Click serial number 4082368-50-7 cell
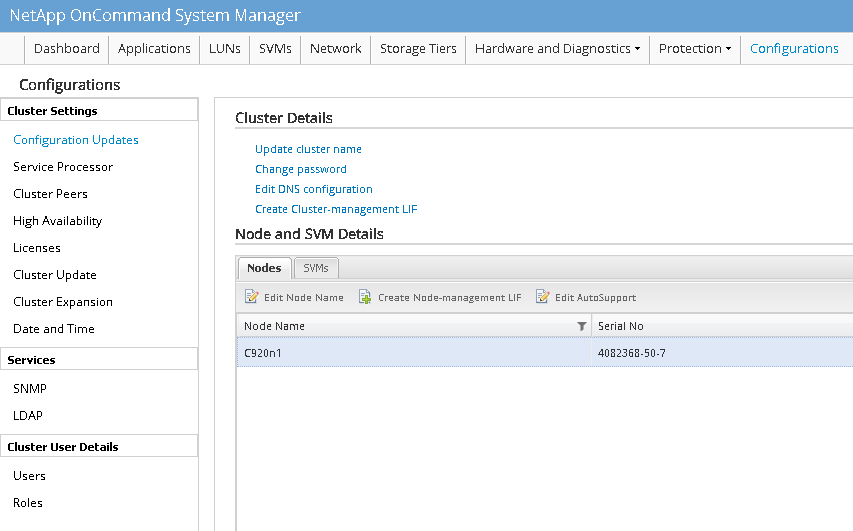853x531 pixels. tap(632, 353)
